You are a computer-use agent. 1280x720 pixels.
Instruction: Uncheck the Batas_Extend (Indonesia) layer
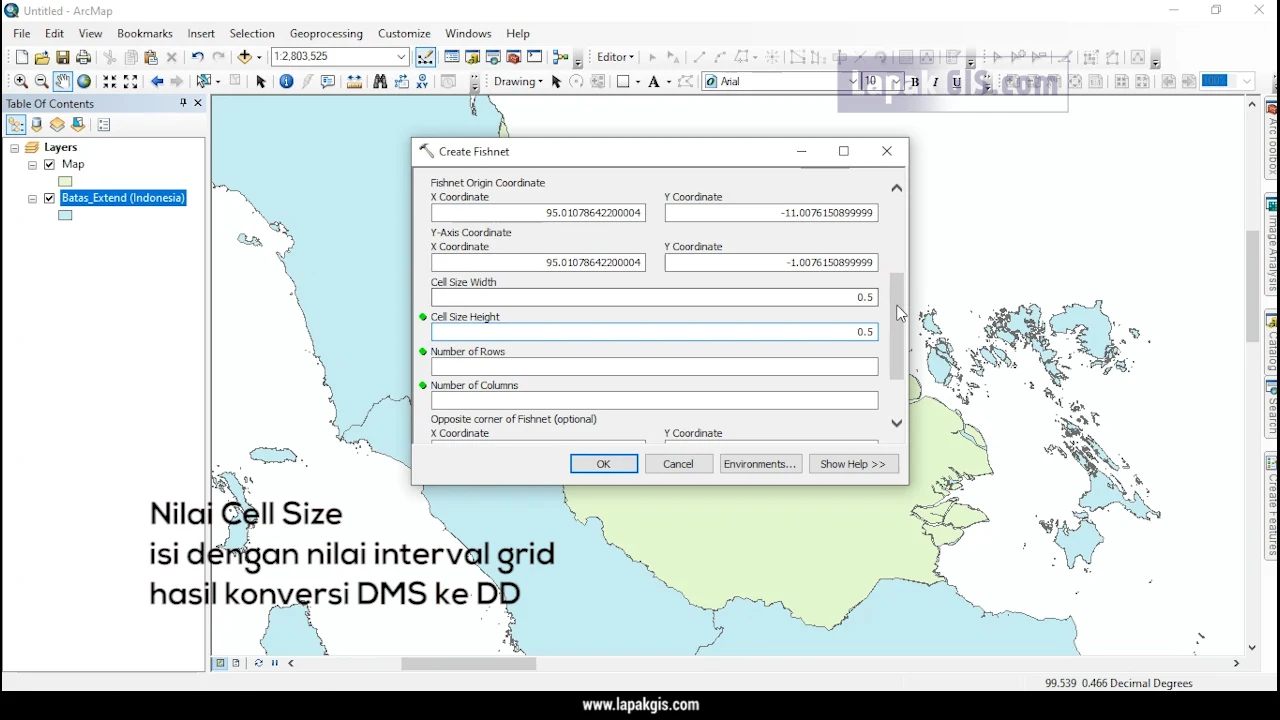(49, 198)
